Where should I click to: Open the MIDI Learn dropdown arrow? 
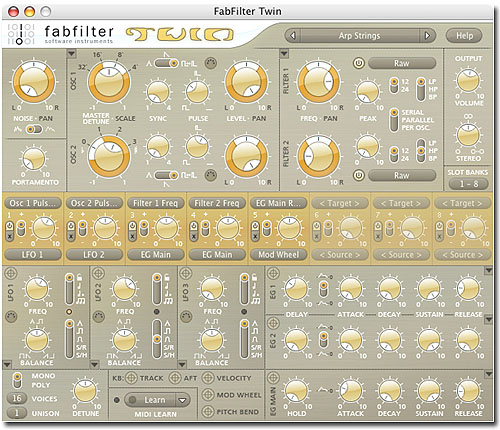(182, 400)
